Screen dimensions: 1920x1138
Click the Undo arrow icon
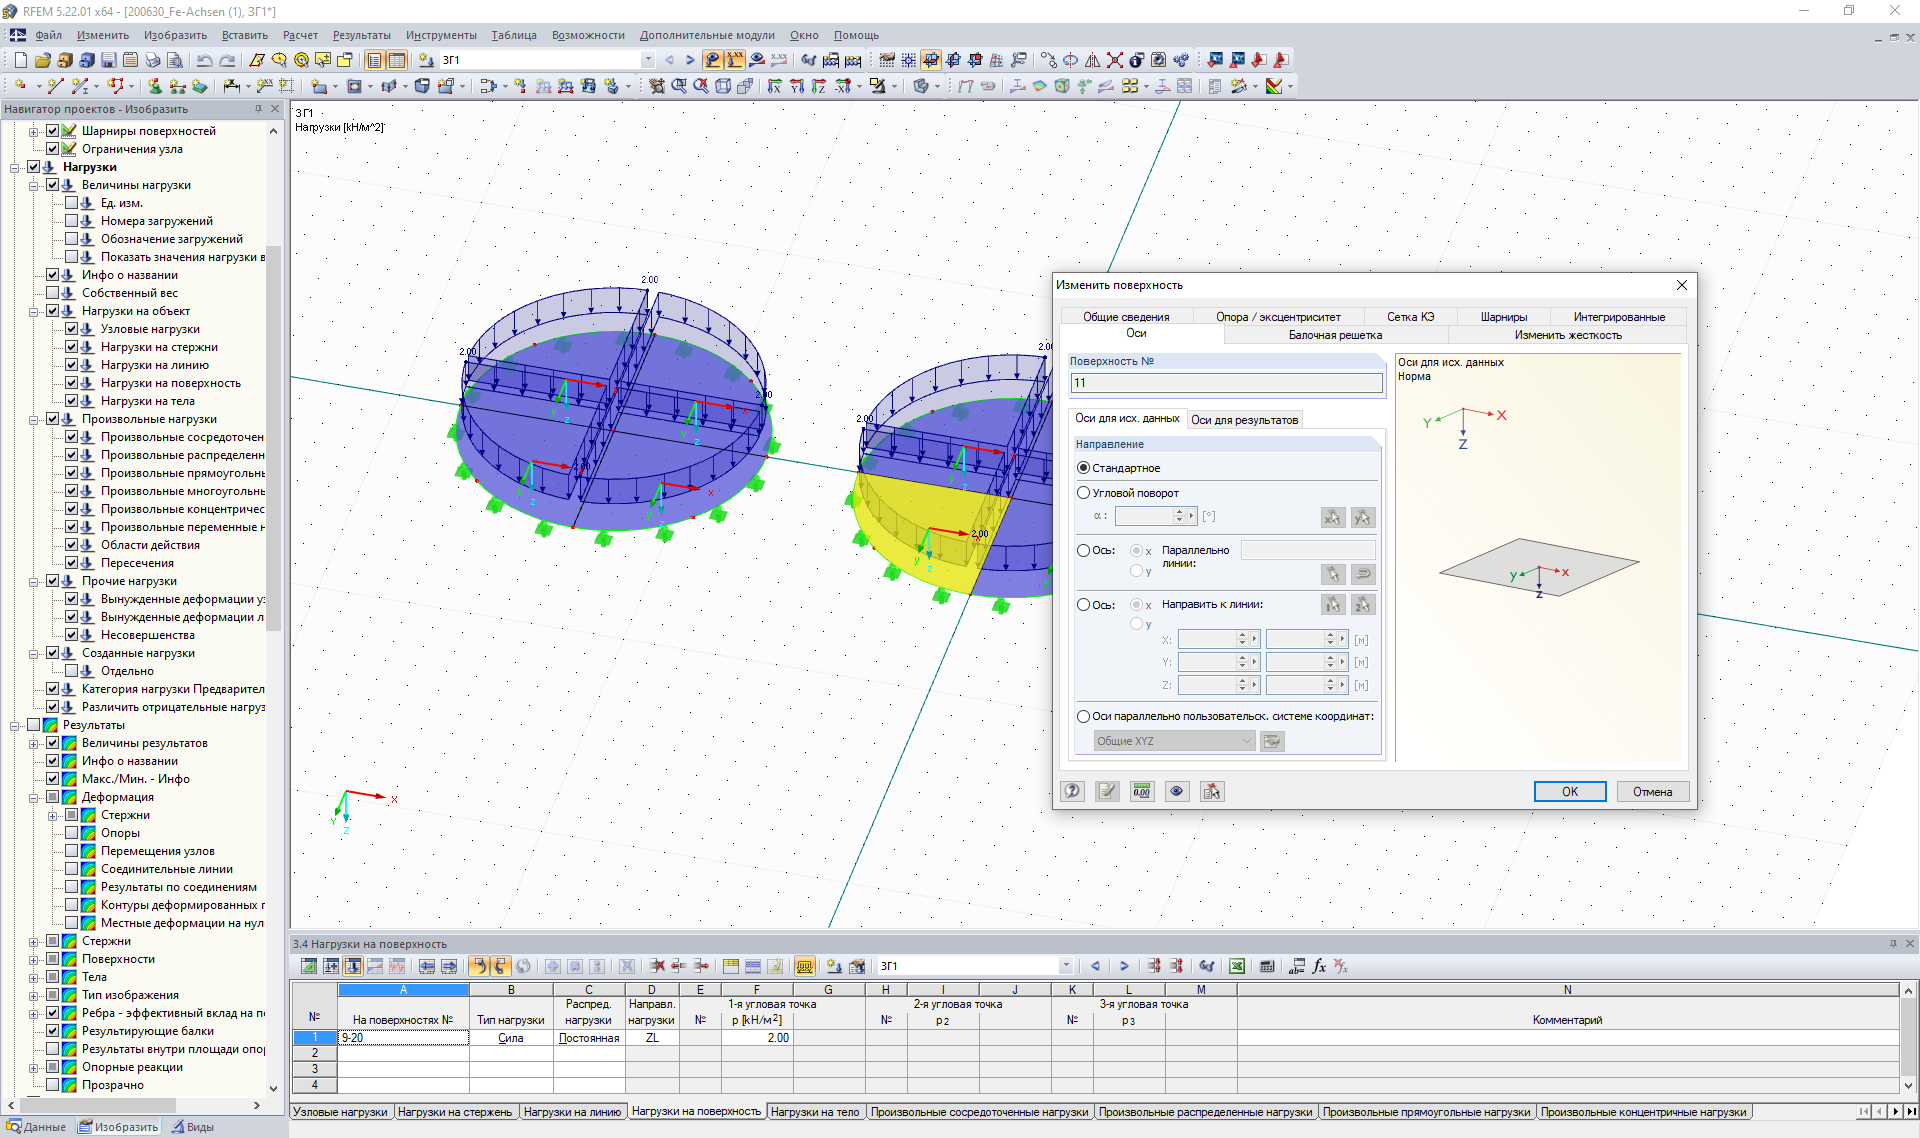204,60
